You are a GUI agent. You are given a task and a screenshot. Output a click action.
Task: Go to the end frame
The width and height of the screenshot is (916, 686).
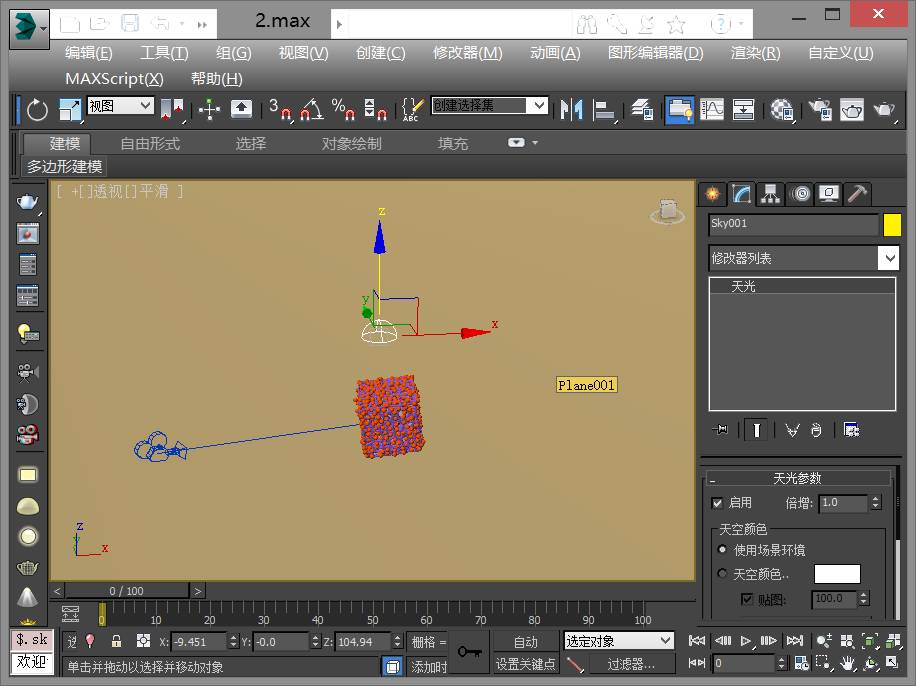pos(794,641)
